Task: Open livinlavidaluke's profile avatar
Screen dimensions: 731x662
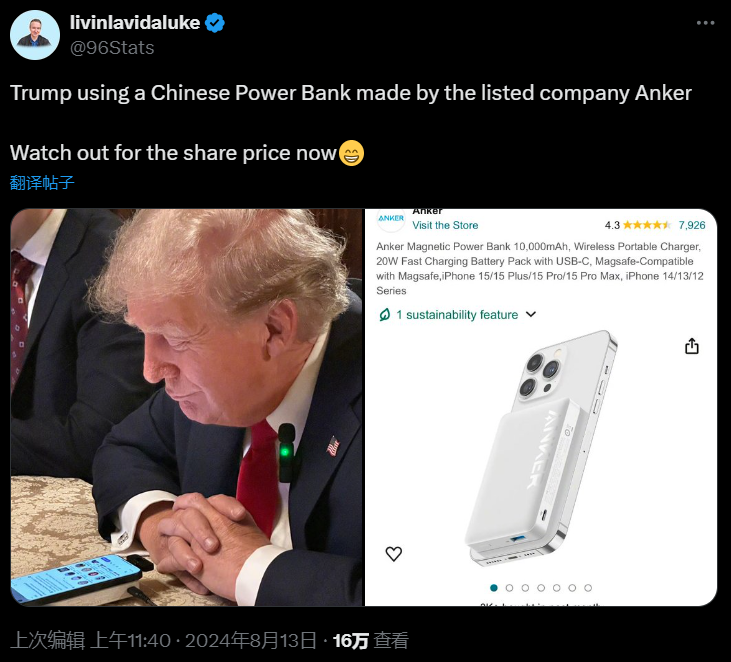Action: [x=35, y=35]
